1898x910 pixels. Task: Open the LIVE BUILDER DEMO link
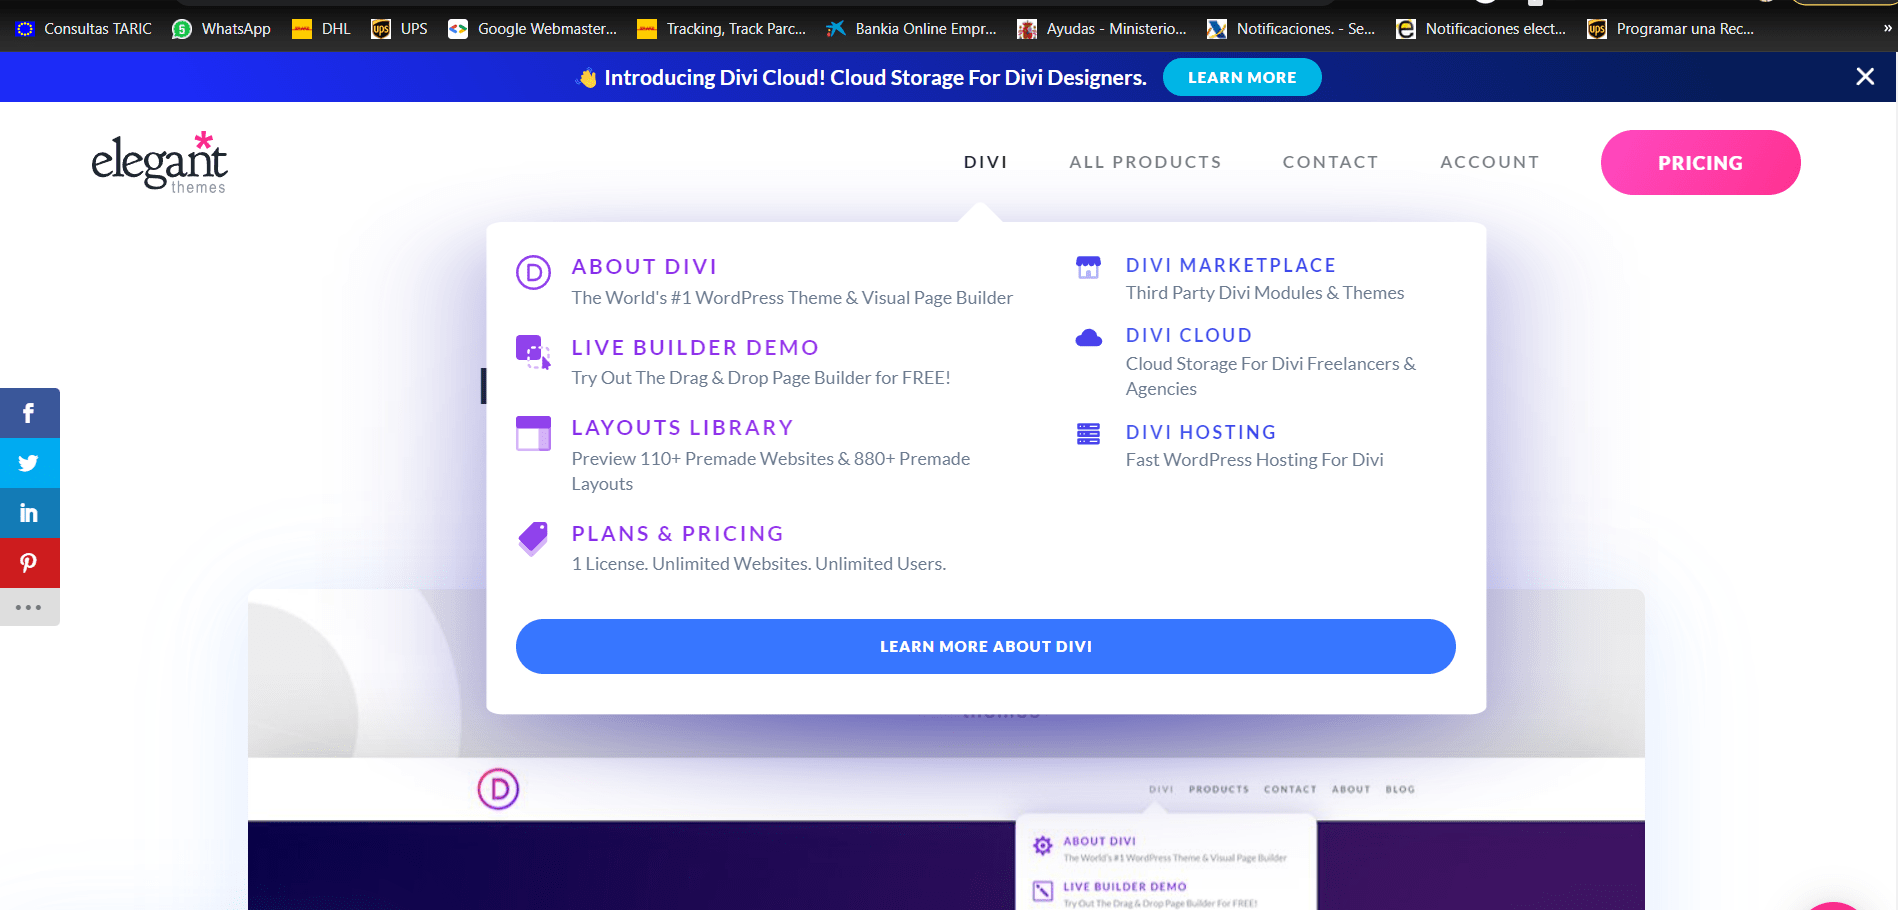pos(695,347)
